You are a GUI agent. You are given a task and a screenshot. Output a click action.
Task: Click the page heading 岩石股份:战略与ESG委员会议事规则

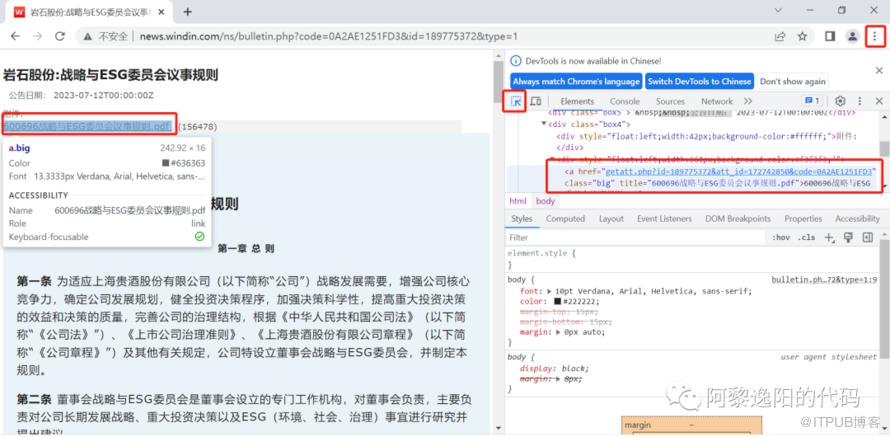click(111, 75)
